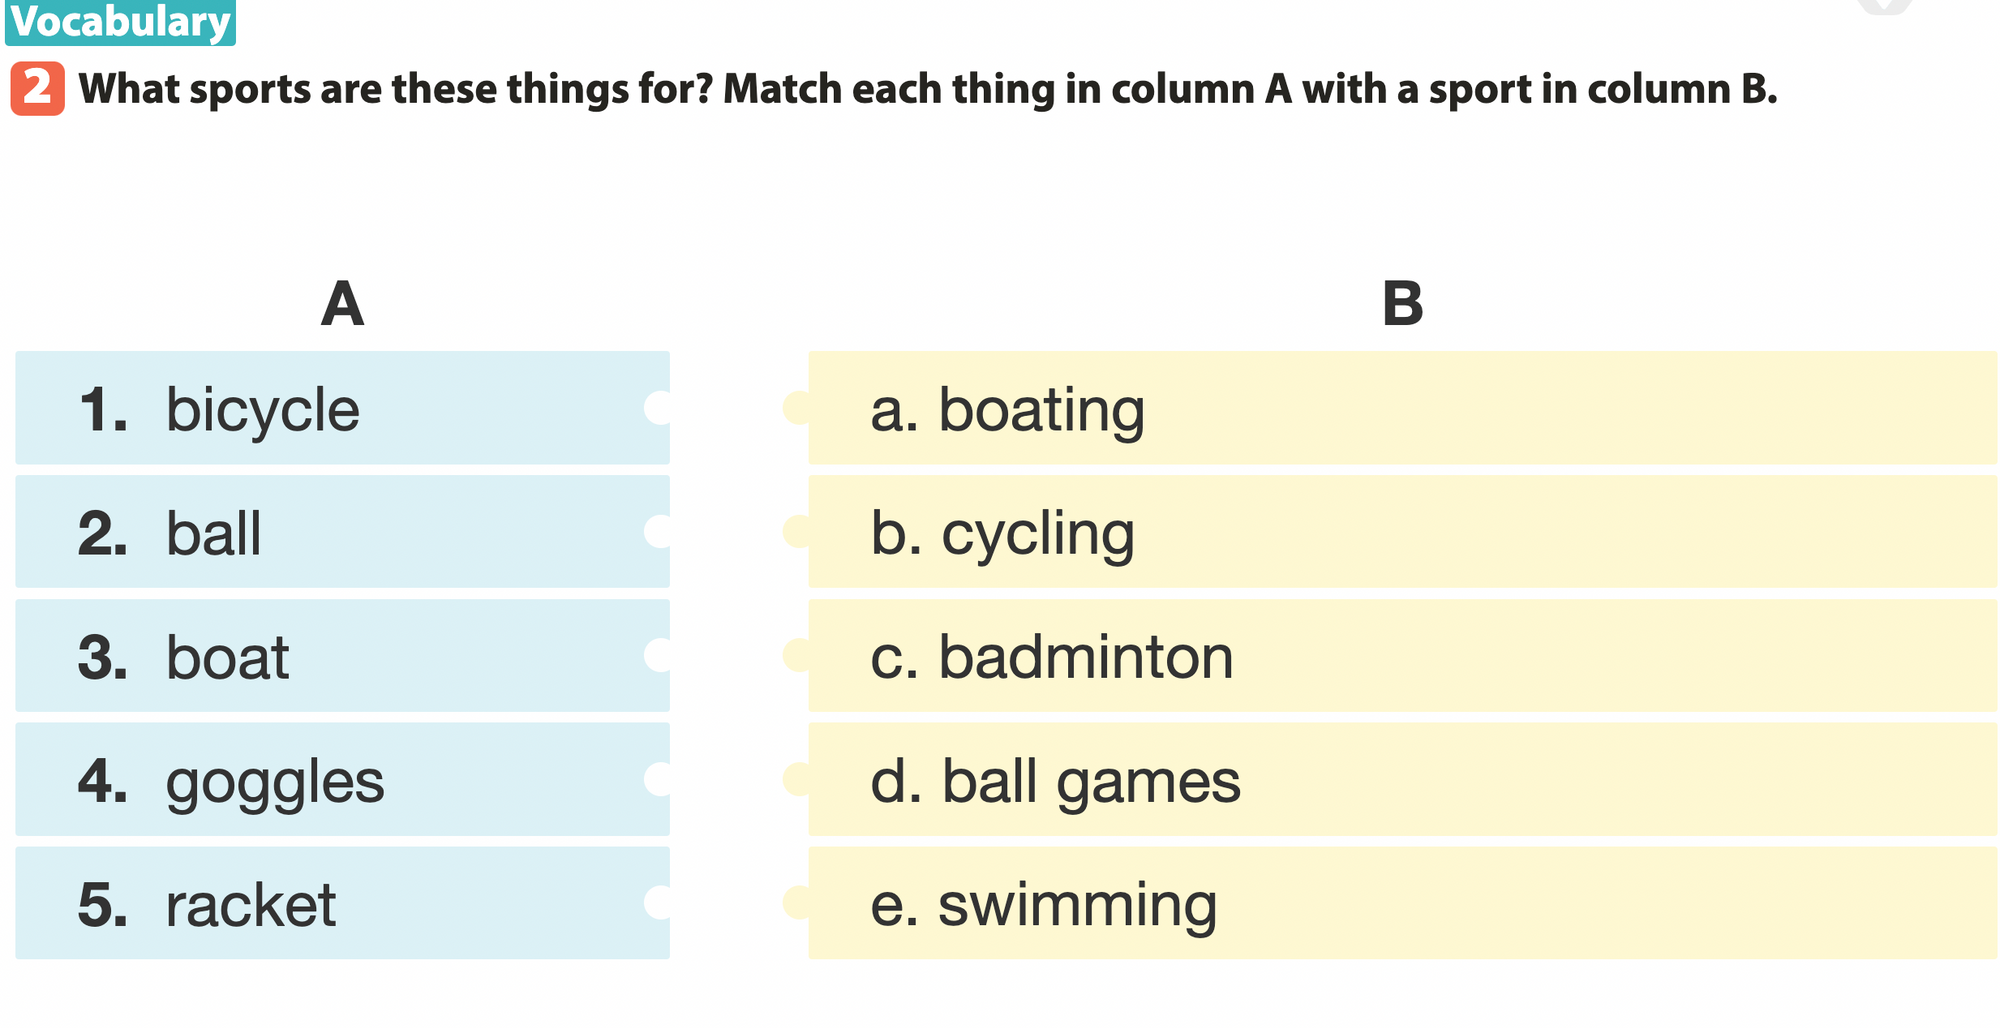Image resolution: width=2000 pixels, height=1028 pixels.
Task: Click the connector dot before ball games
Action: 797,779
